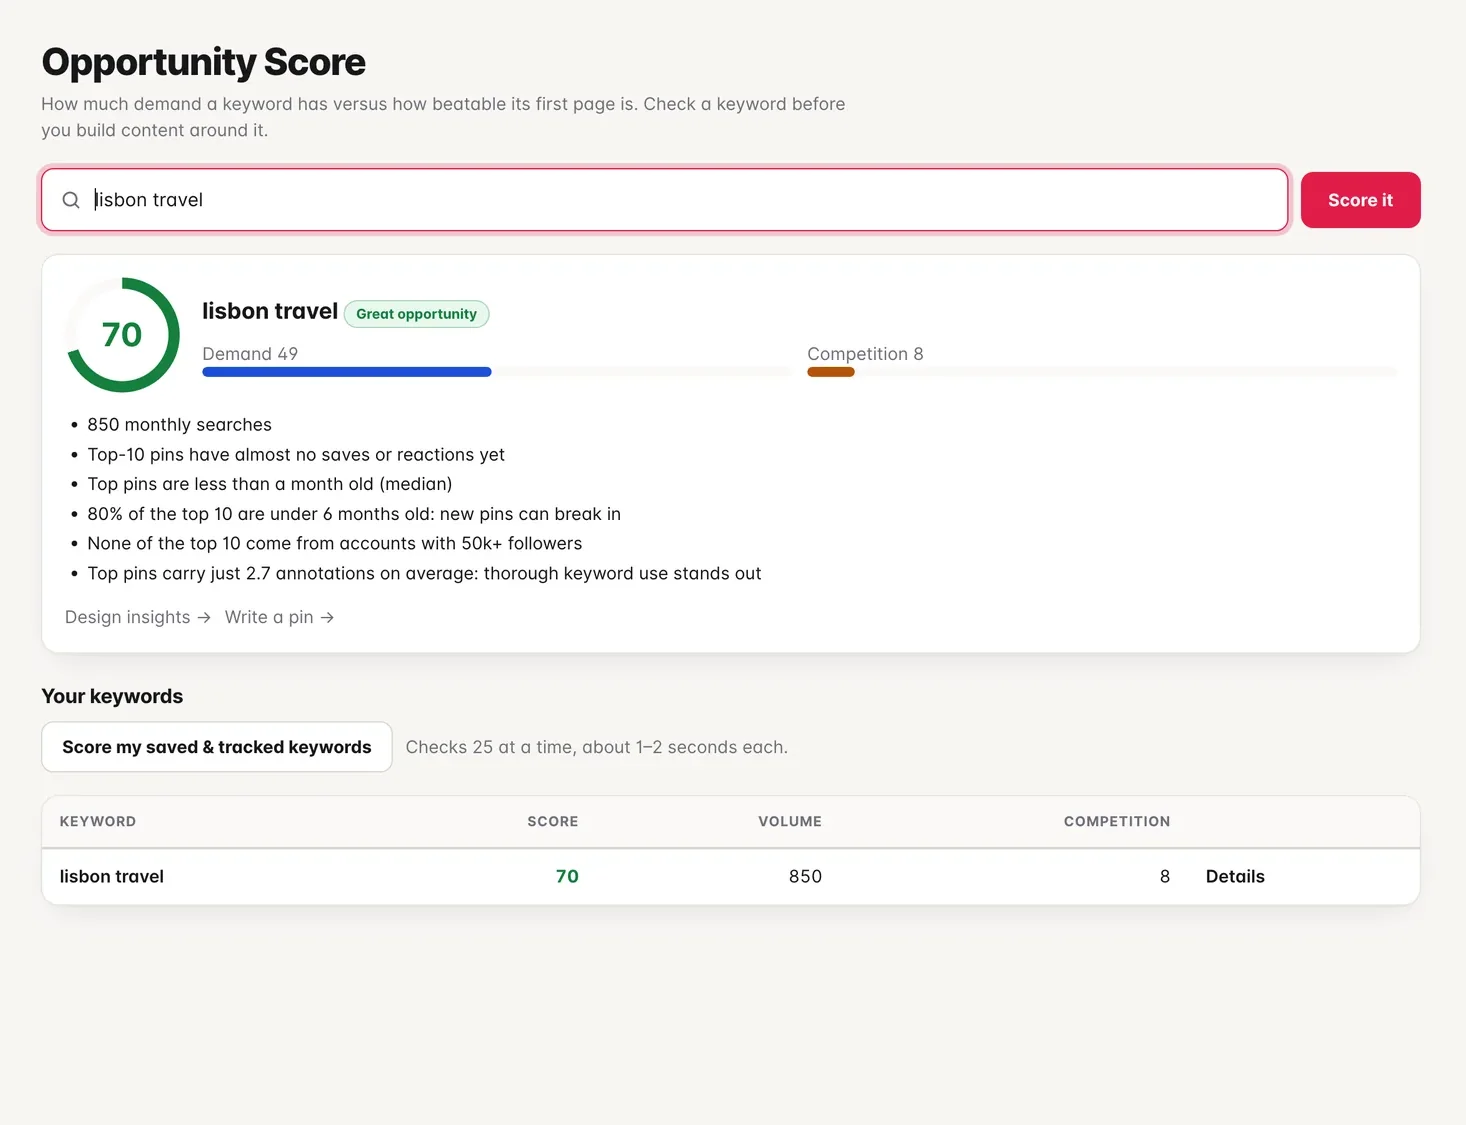1466x1125 pixels.
Task: Click 'Checks 25 at a time' note
Action: pos(597,747)
